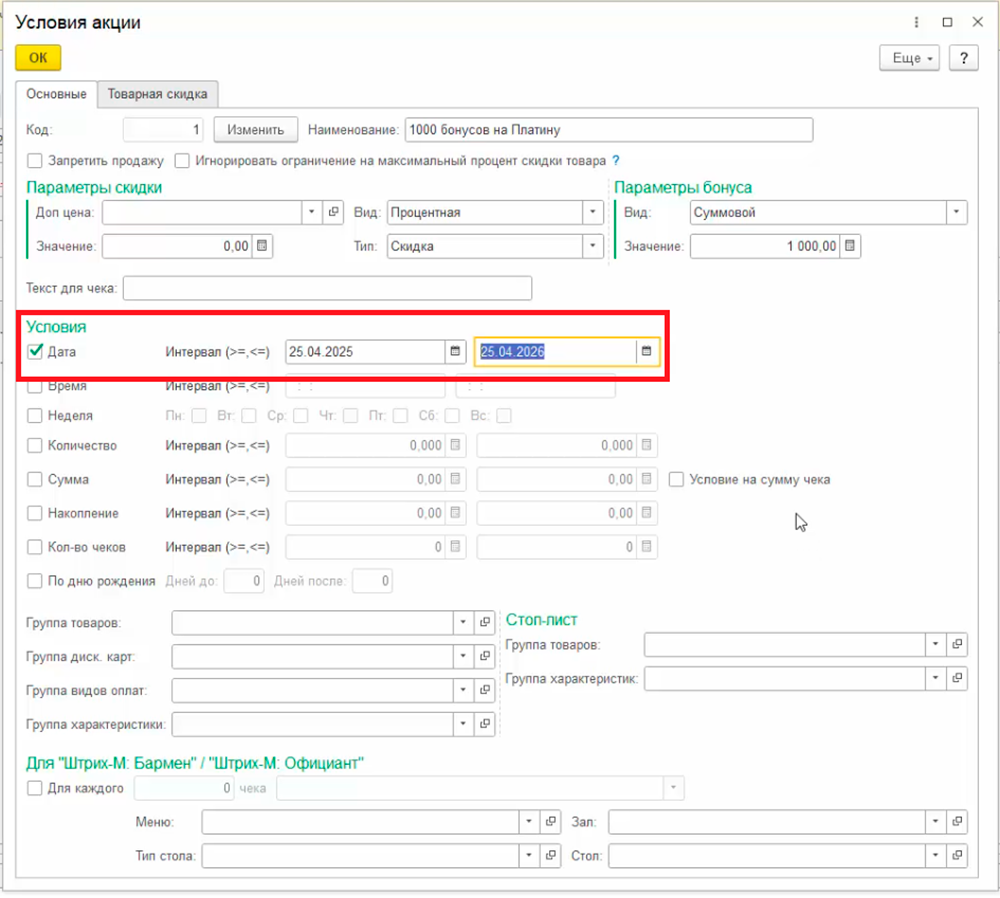The image size is (1000, 898).
Task: Switch to the Товарная скидка tab
Action: tap(158, 94)
